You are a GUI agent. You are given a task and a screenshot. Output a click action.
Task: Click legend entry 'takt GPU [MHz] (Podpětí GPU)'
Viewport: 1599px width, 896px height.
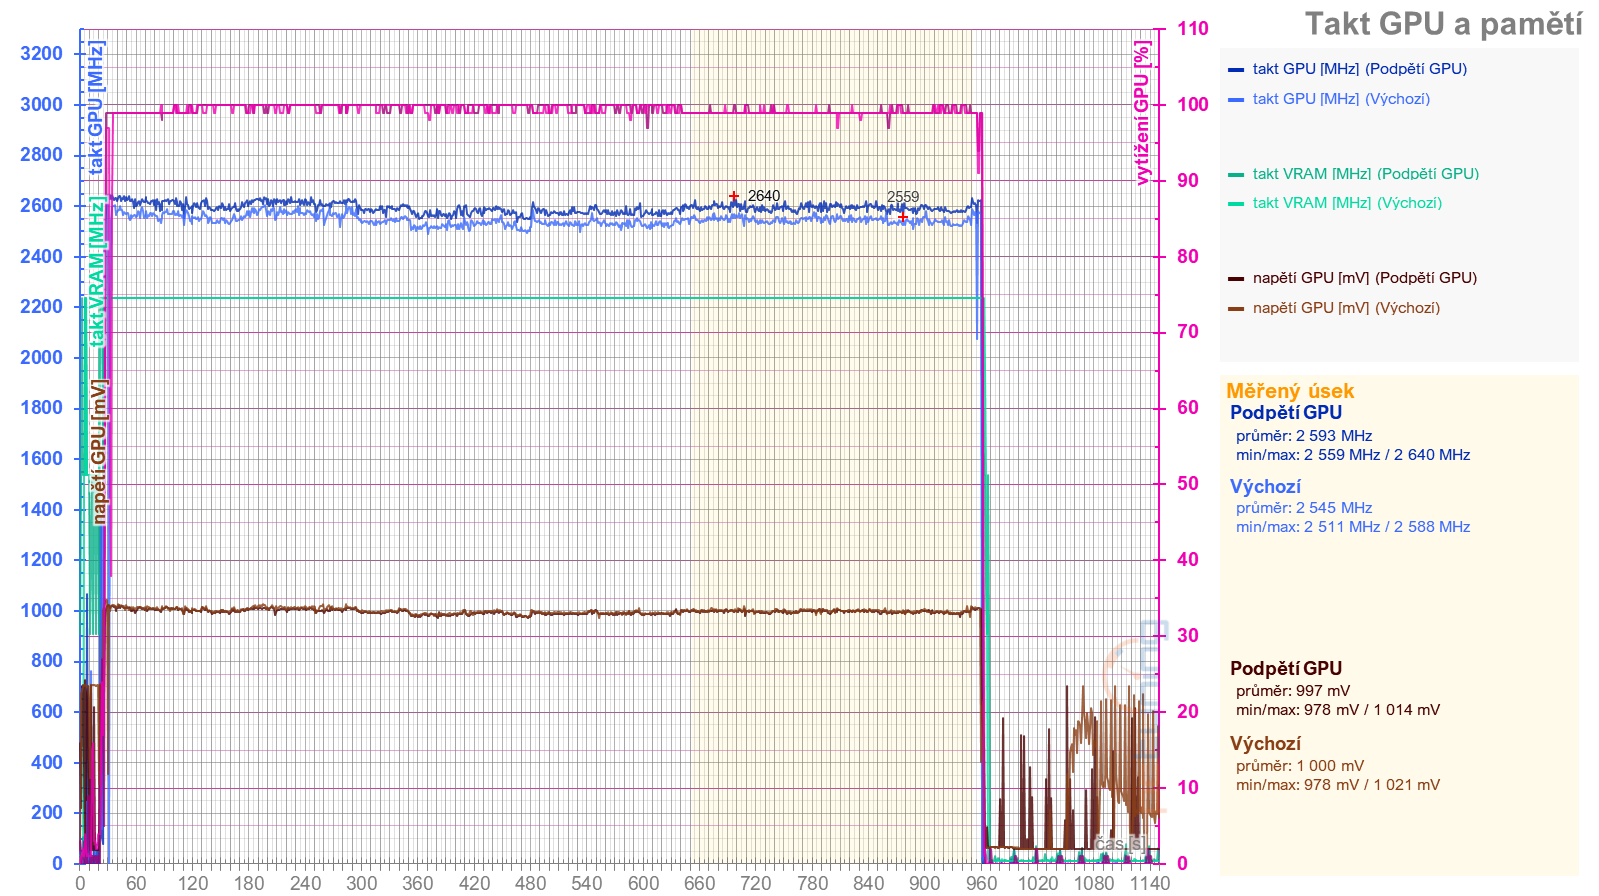[1359, 69]
